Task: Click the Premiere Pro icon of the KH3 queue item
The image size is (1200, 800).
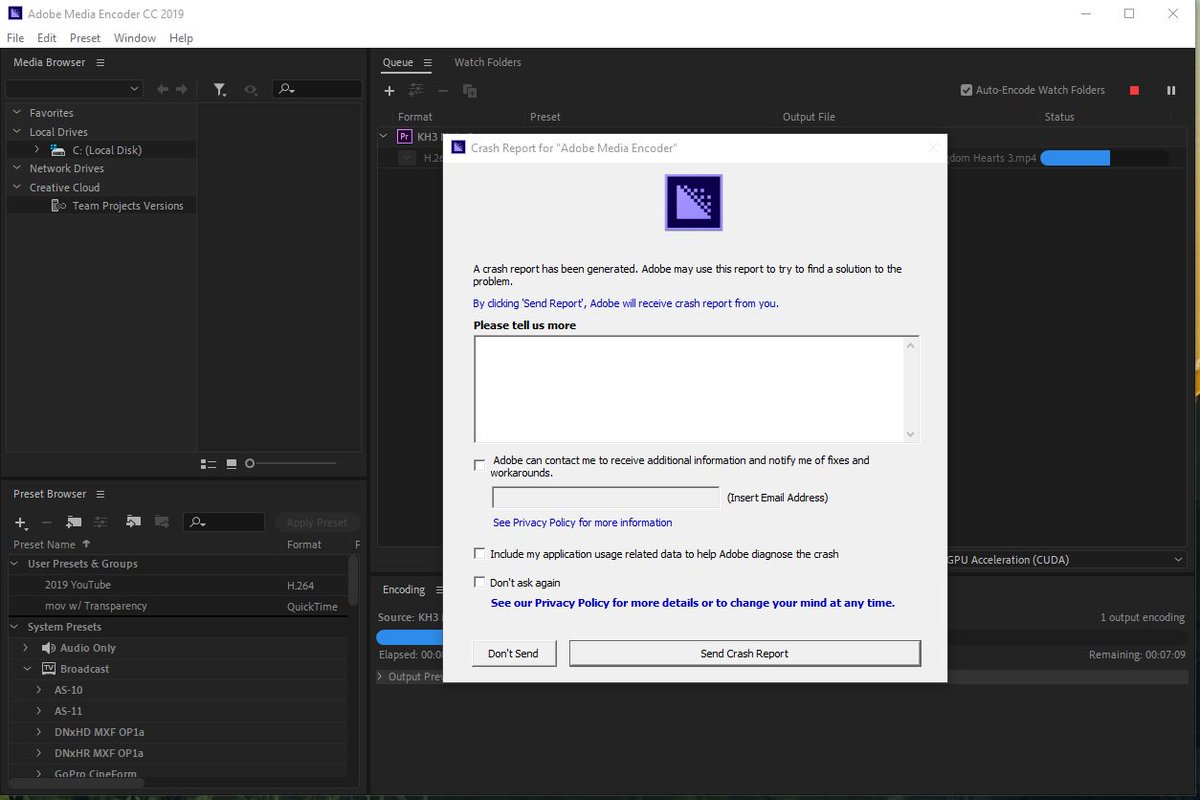Action: pos(405,136)
